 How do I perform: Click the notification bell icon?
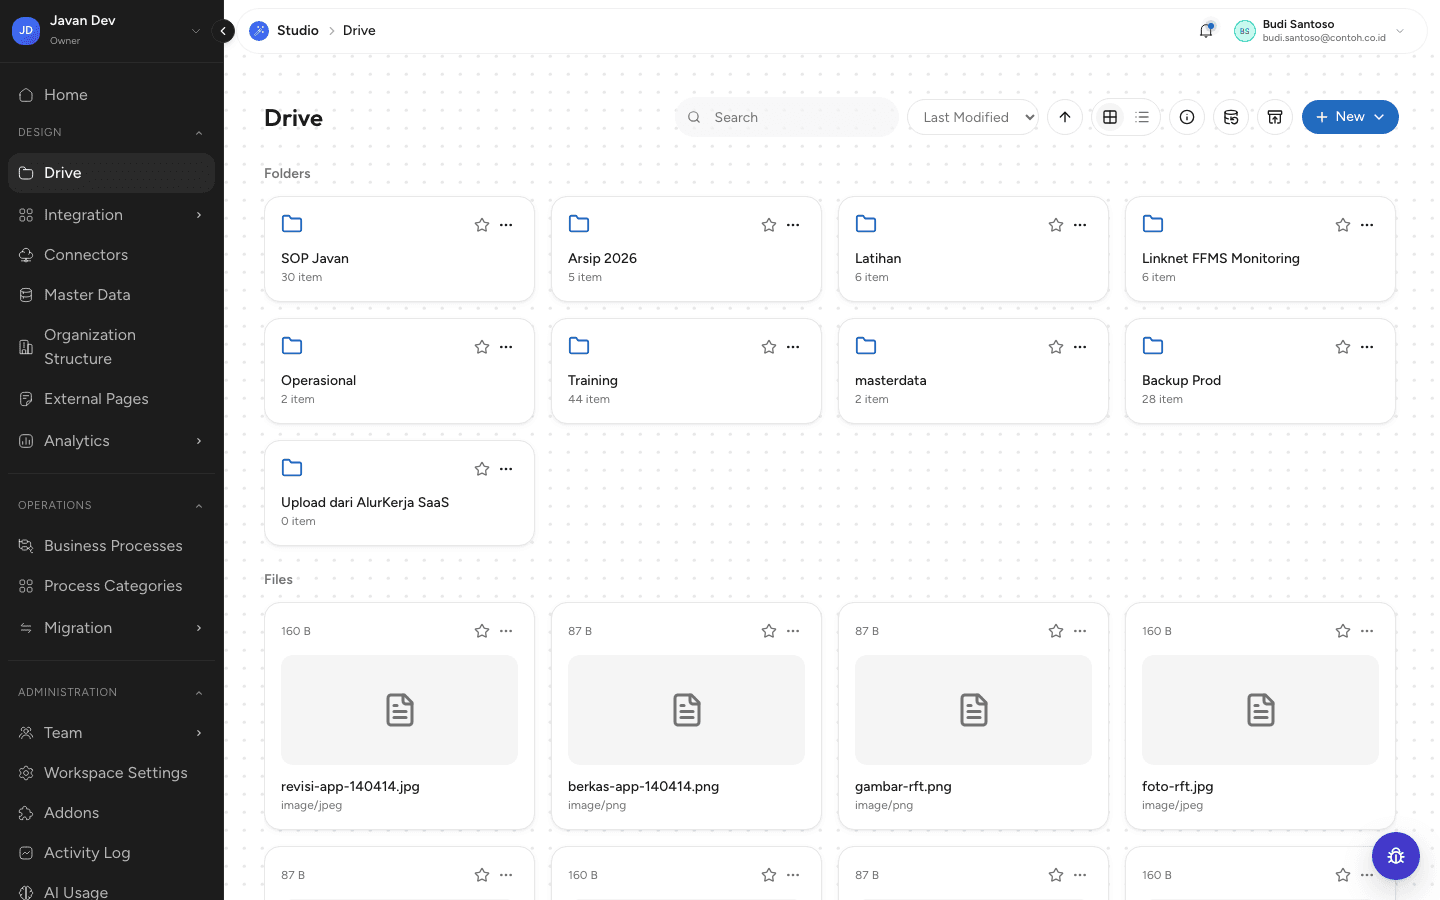(x=1206, y=31)
